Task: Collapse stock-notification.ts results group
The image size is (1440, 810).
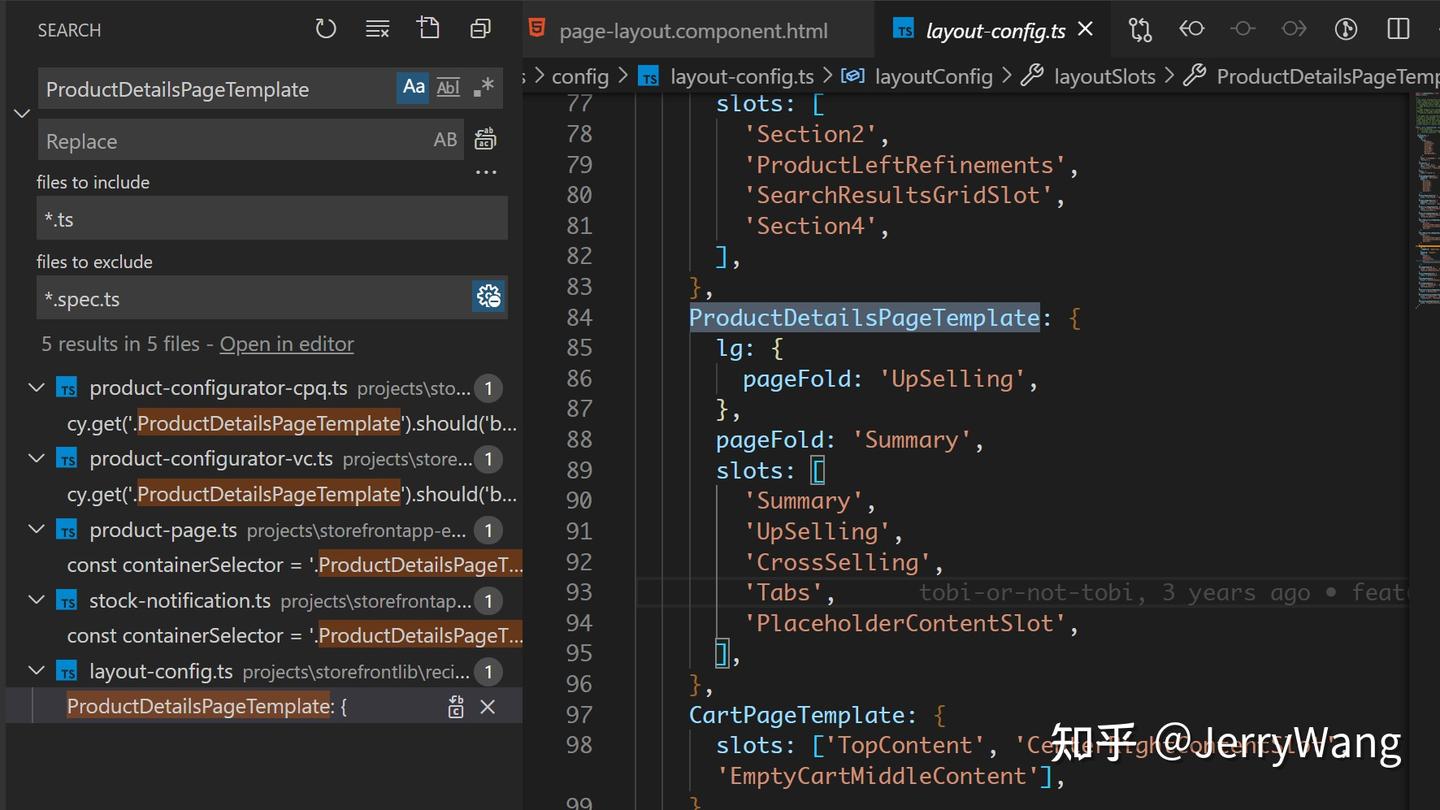Action: tap(37, 601)
